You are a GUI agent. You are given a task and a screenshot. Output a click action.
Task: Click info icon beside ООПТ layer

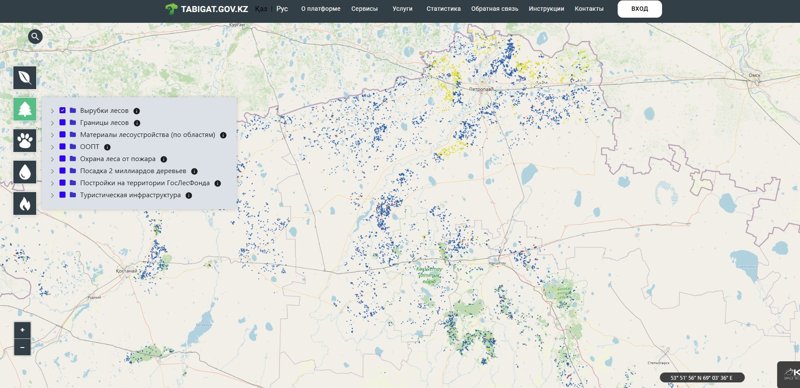[107, 147]
